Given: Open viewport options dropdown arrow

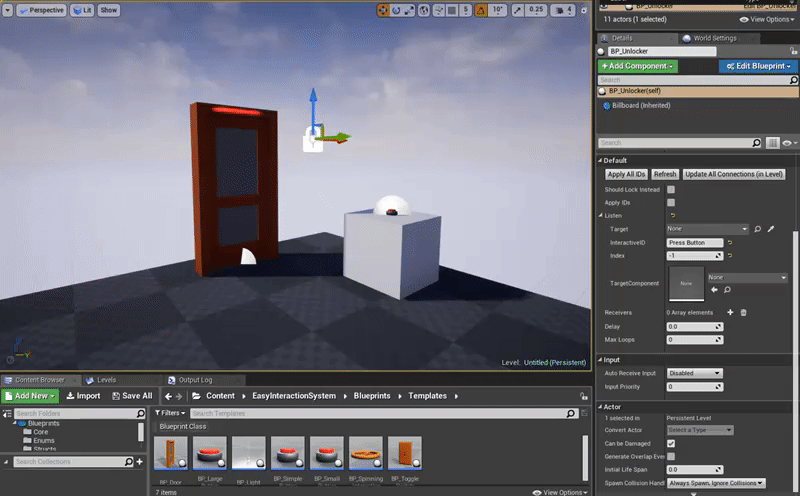Looking at the screenshot, I should pyautogui.click(x=8, y=10).
